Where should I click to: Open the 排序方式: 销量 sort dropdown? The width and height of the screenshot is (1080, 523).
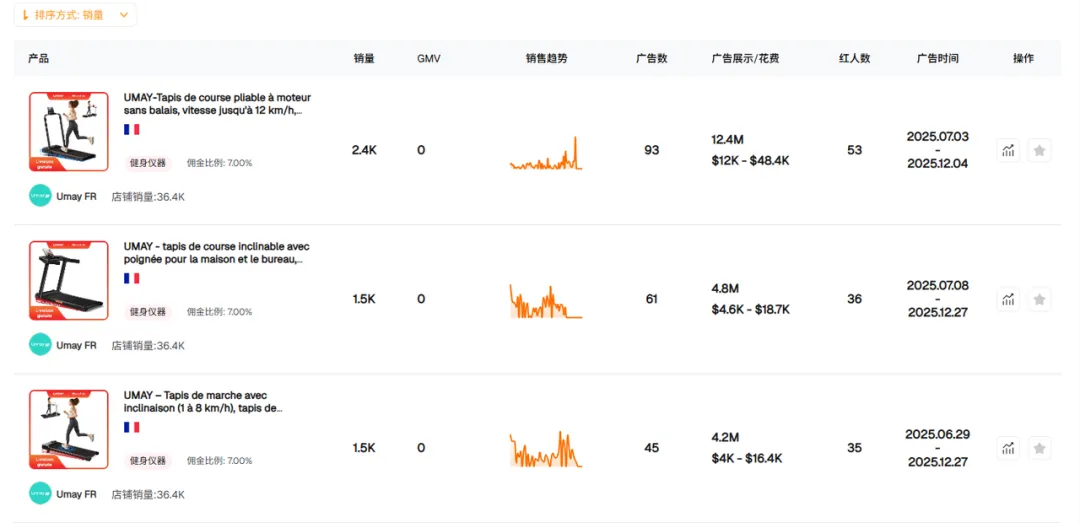[76, 15]
